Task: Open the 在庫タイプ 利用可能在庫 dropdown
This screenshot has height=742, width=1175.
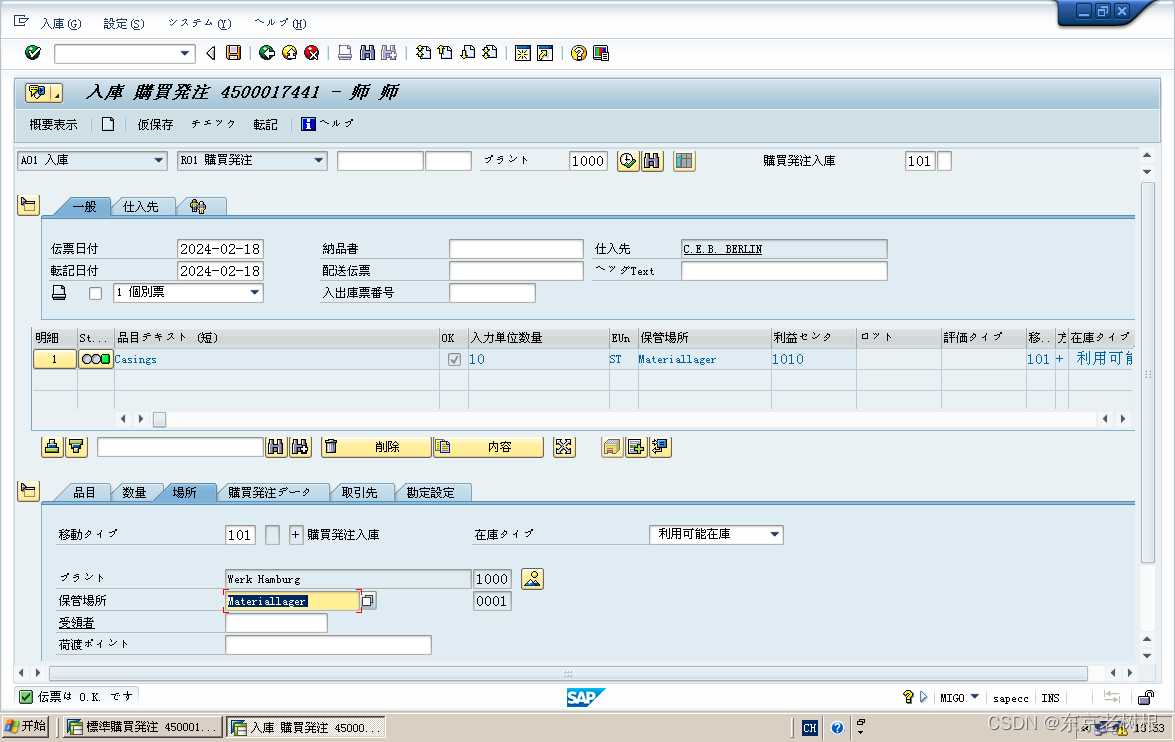Action: (775, 534)
